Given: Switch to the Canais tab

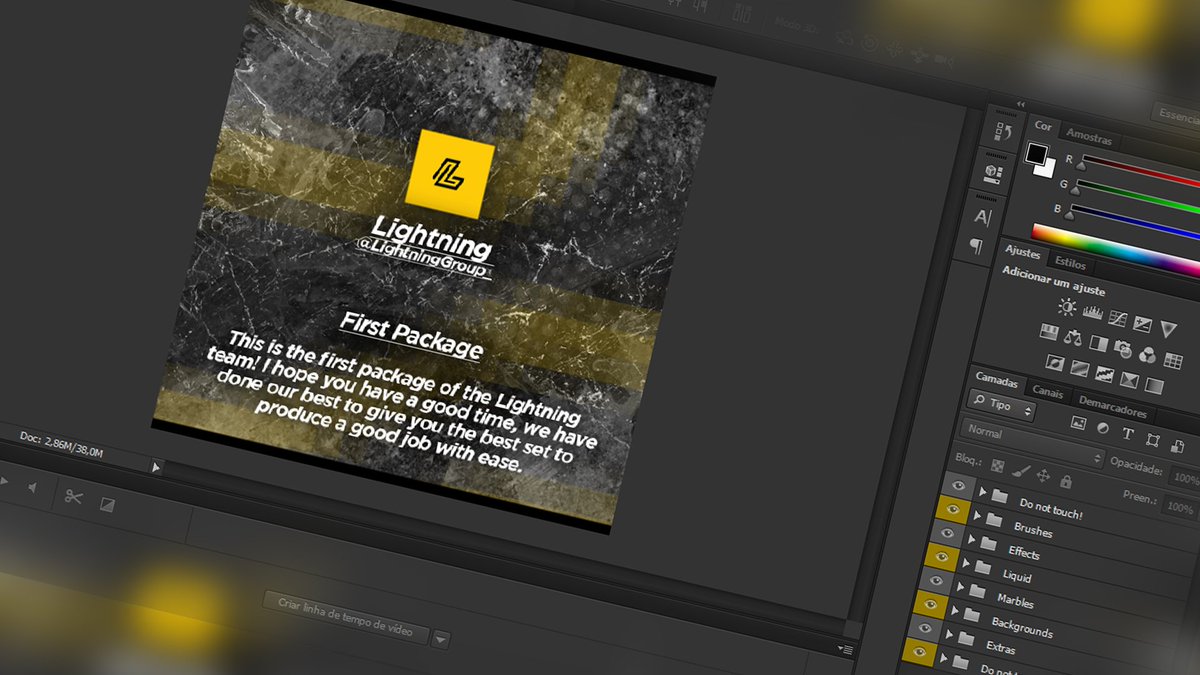Looking at the screenshot, I should 1047,394.
